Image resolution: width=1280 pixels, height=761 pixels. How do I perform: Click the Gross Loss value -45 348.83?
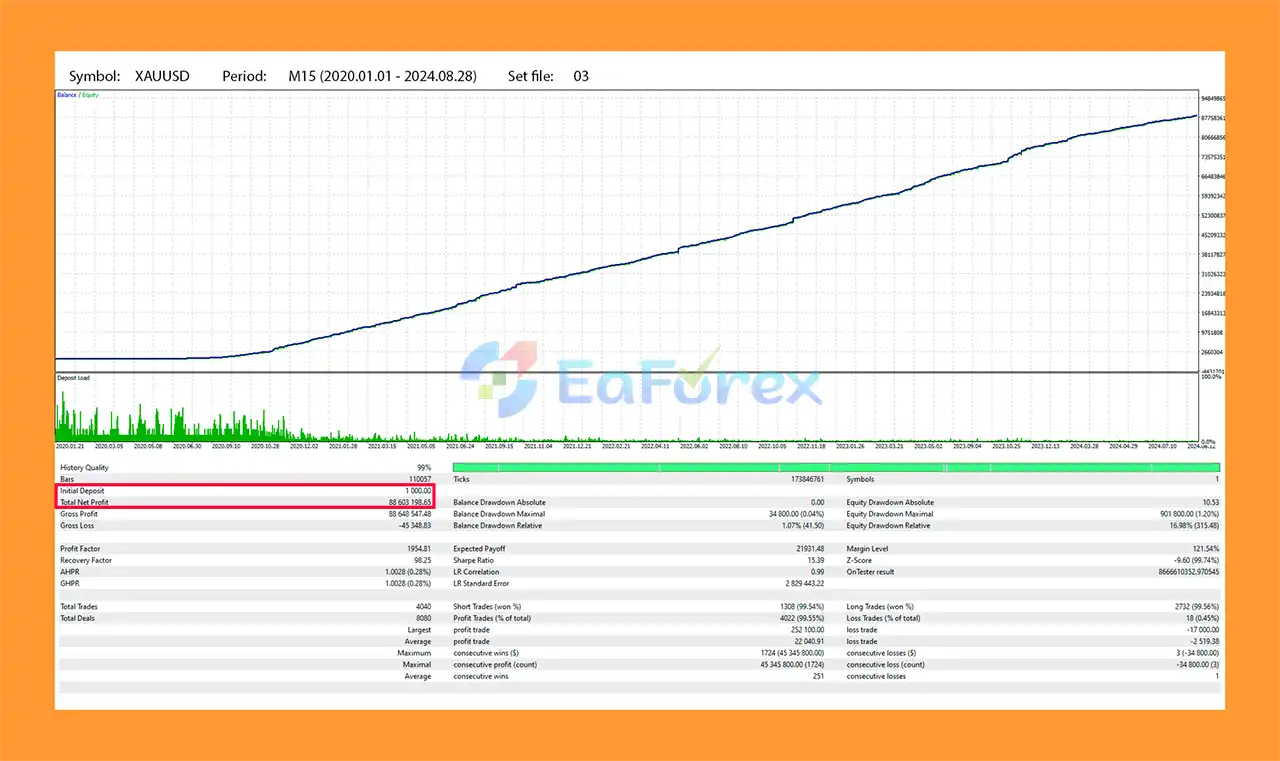415,525
